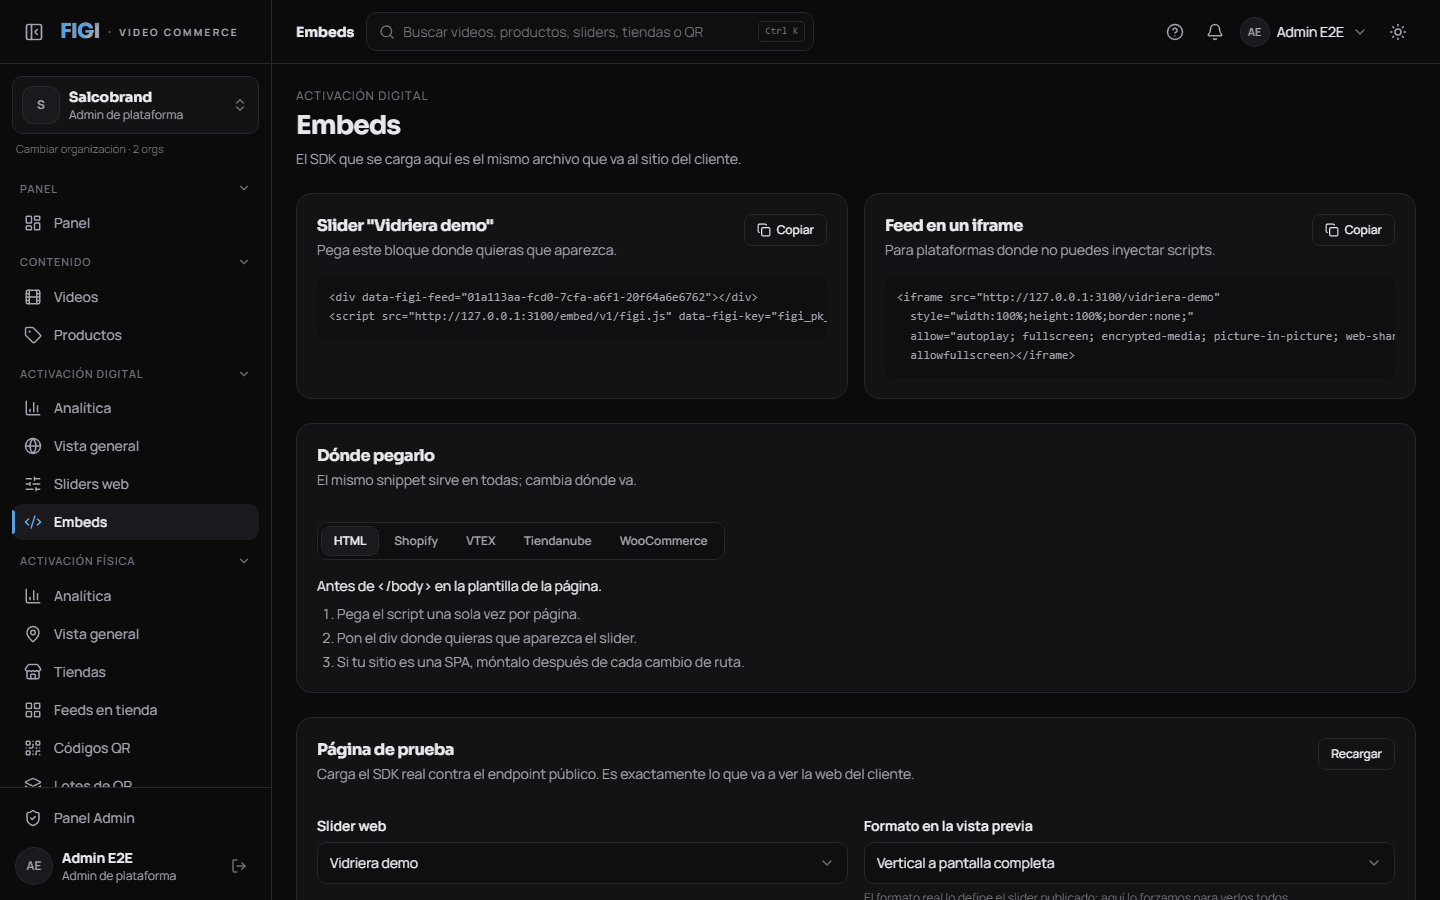Go to Tiendas
This screenshot has height=900, width=1440.
pos(135,672)
